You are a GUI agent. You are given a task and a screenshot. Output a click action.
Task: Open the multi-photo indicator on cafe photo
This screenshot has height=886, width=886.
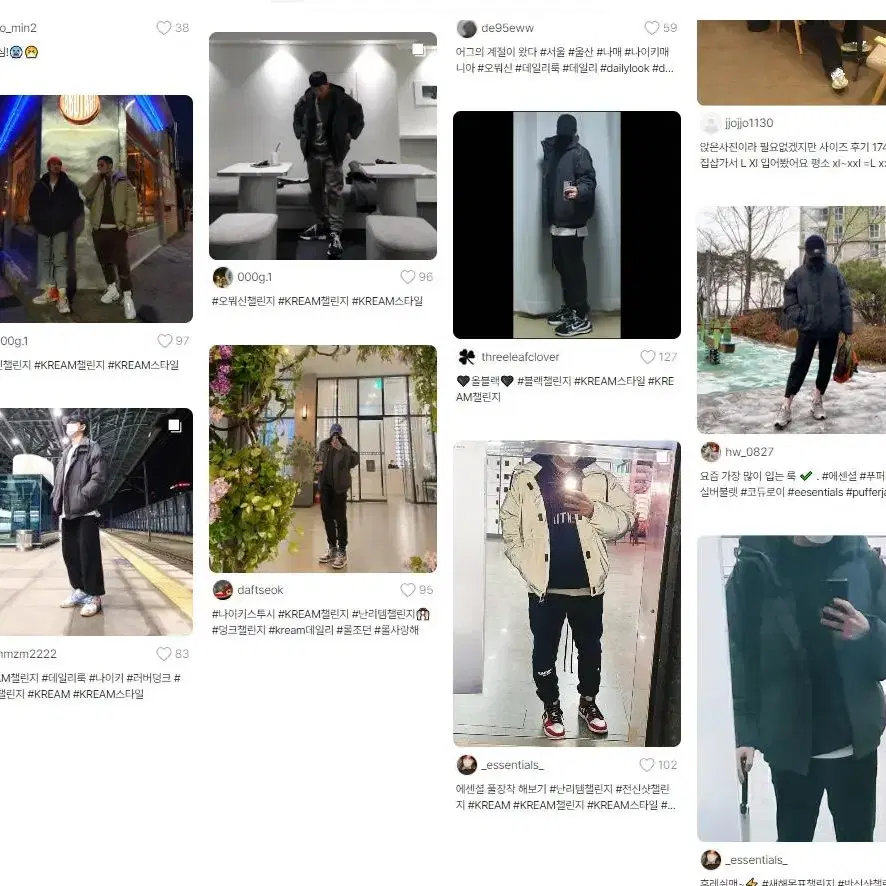418,50
